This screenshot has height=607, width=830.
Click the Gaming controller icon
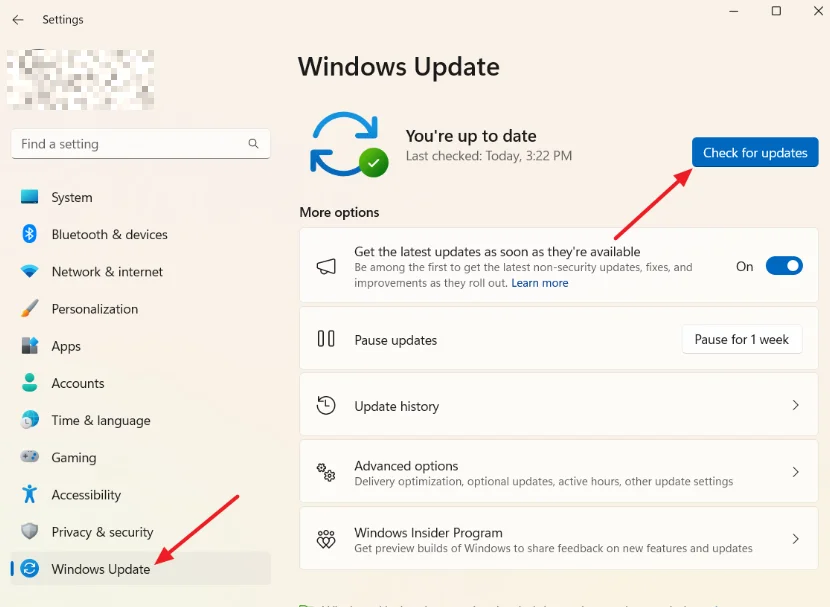(30, 456)
